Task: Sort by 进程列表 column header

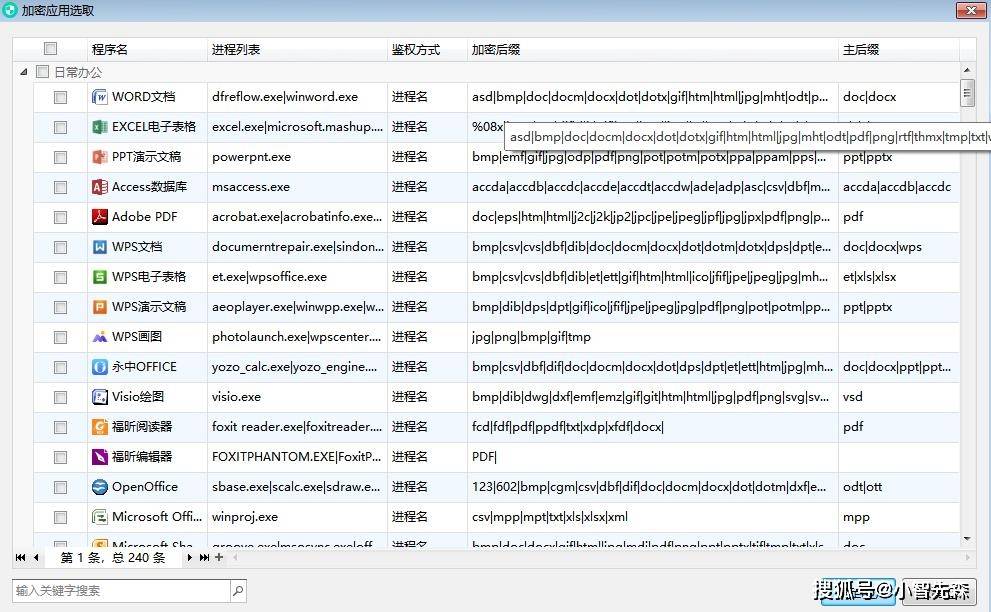Action: click(x=297, y=49)
